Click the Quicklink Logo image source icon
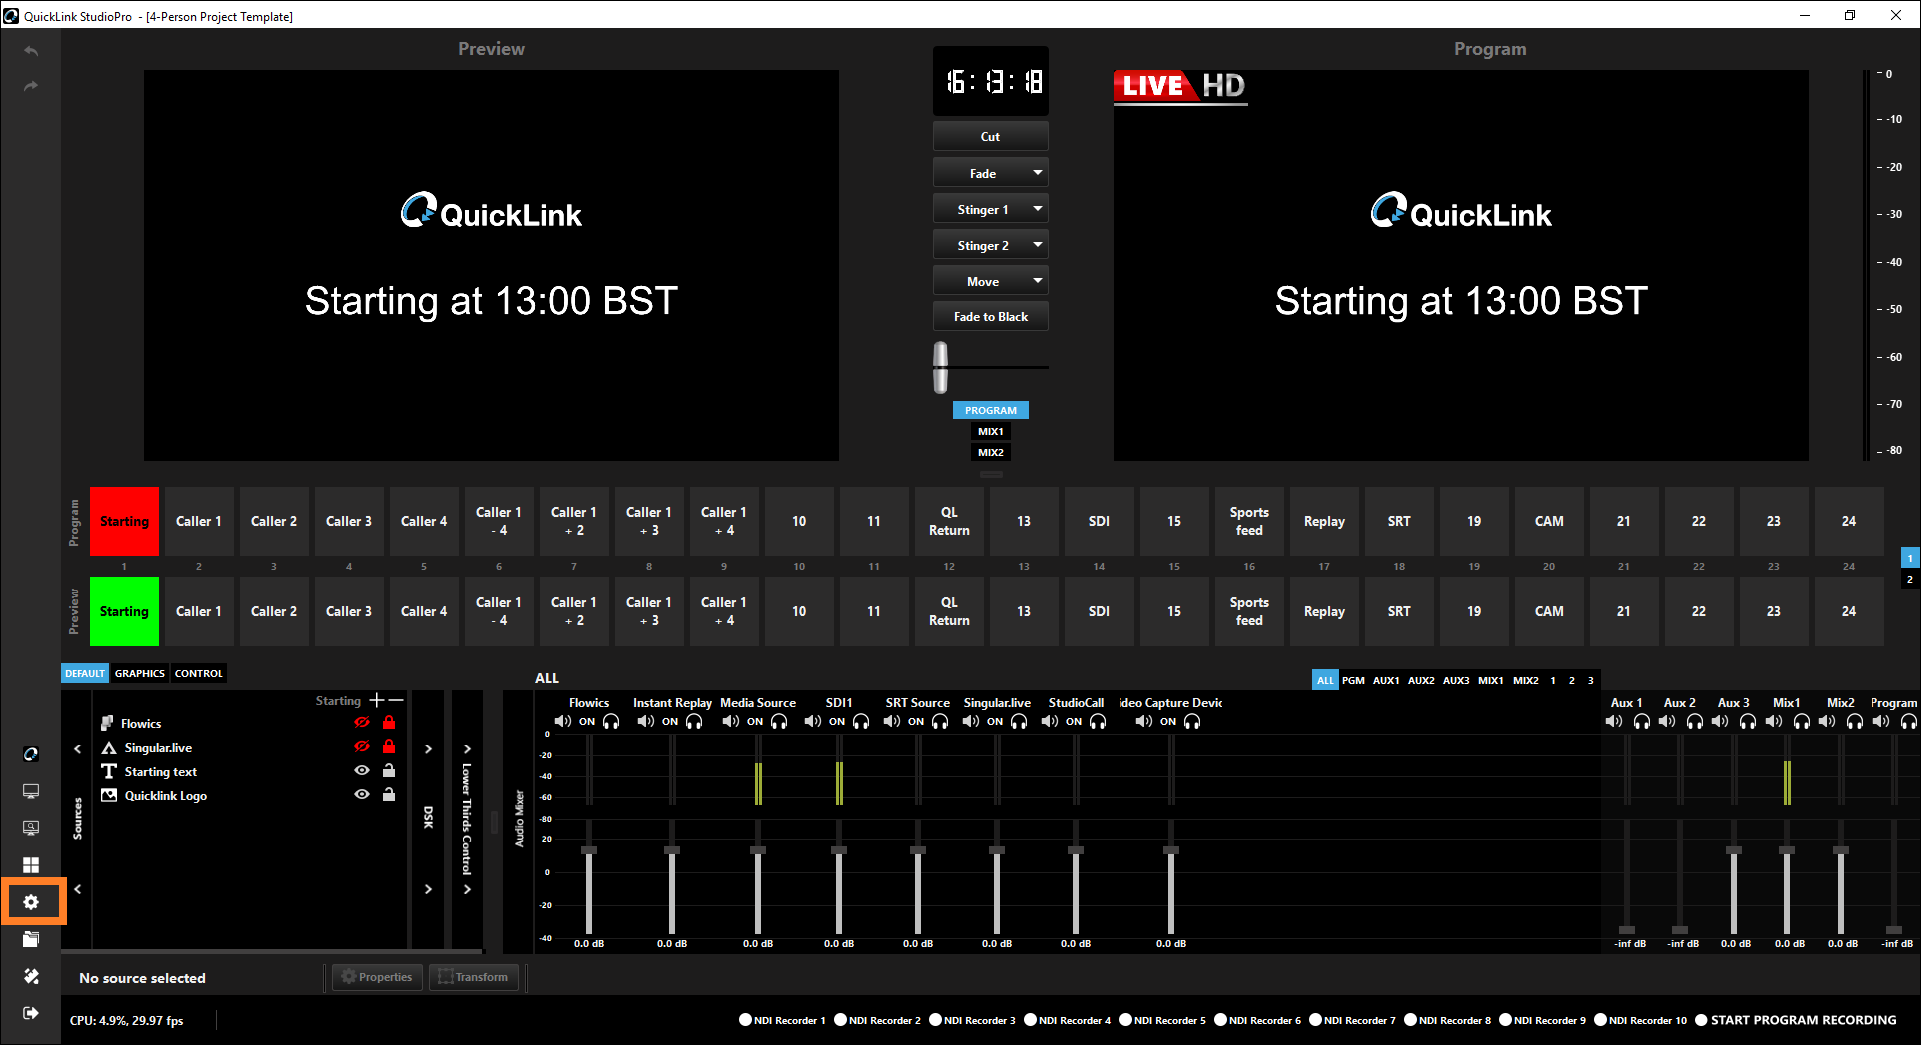Image resolution: width=1921 pixels, height=1045 pixels. tap(109, 795)
